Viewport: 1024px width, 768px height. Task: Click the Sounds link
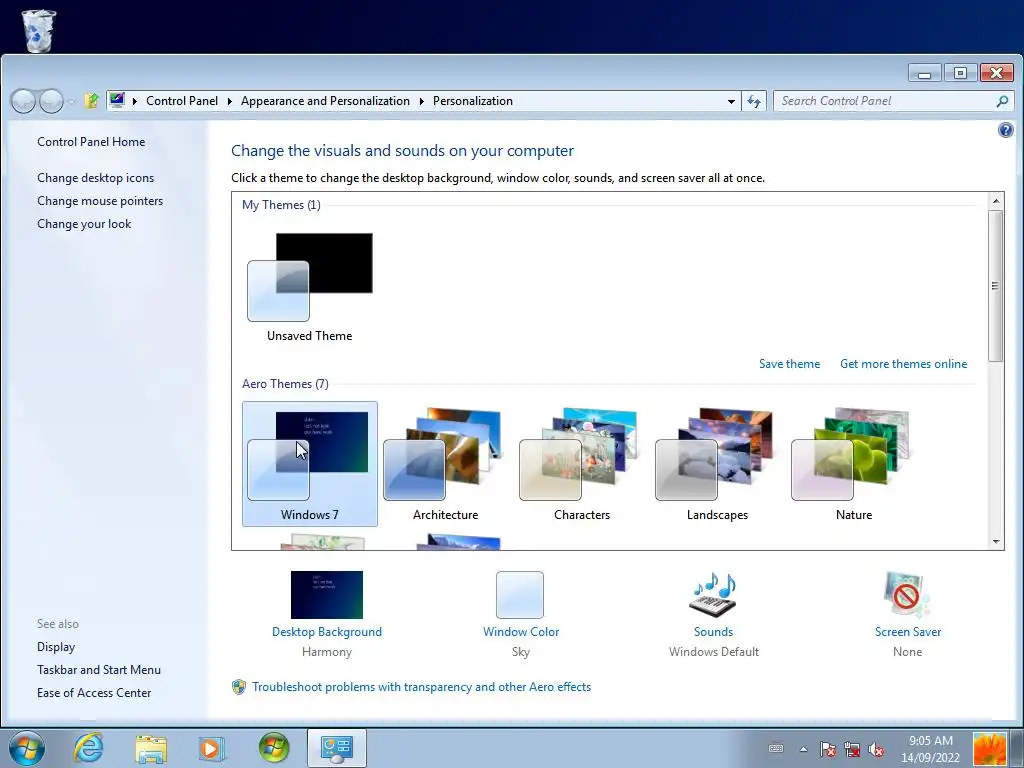(x=713, y=632)
